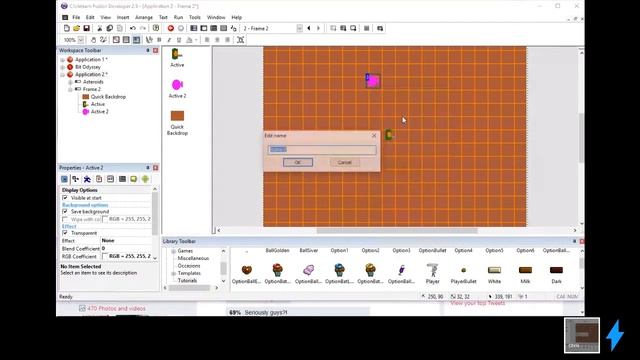This screenshot has height=360, width=640.
Task: Open the File menu
Action: click(76, 18)
